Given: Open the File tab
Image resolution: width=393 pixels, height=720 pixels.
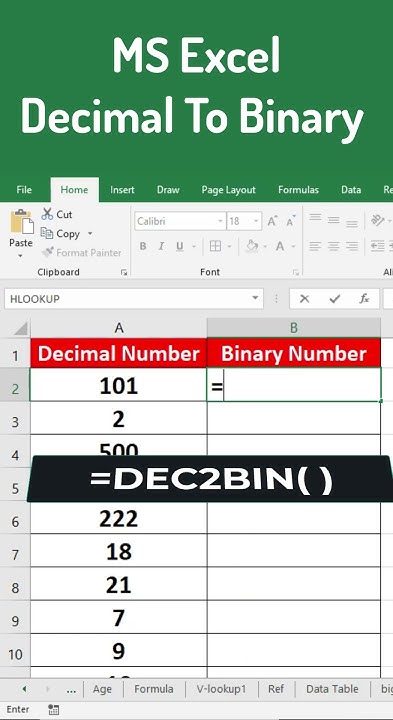Looking at the screenshot, I should coord(24,190).
